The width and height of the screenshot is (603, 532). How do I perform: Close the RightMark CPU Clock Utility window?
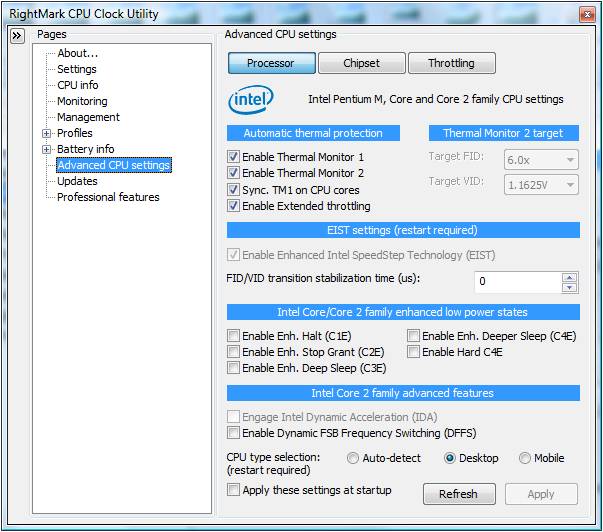pyautogui.click(x=587, y=15)
